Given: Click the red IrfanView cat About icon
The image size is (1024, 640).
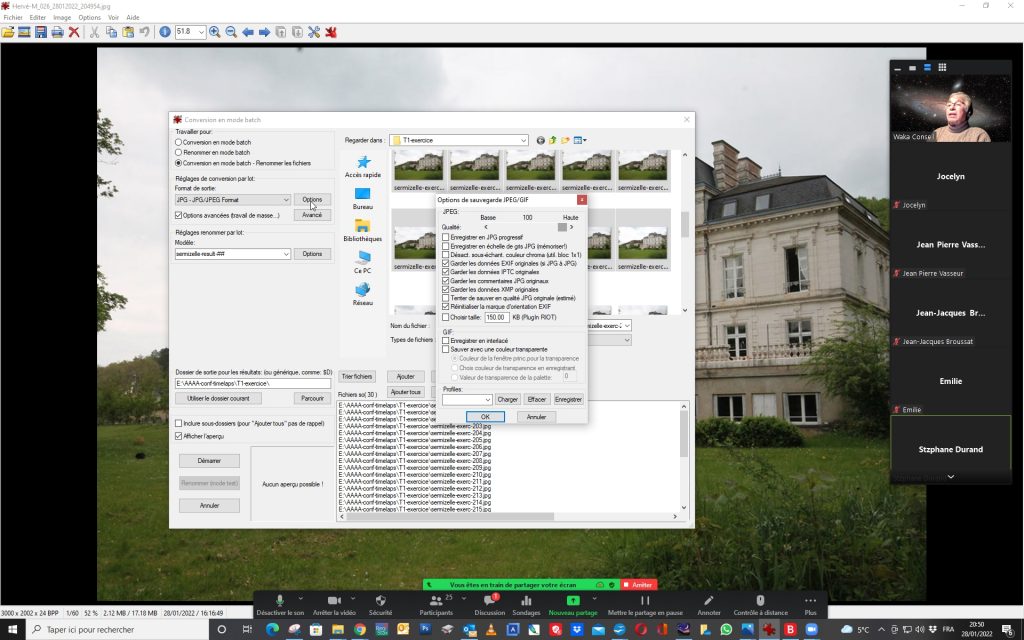Looking at the screenshot, I should coord(330,32).
